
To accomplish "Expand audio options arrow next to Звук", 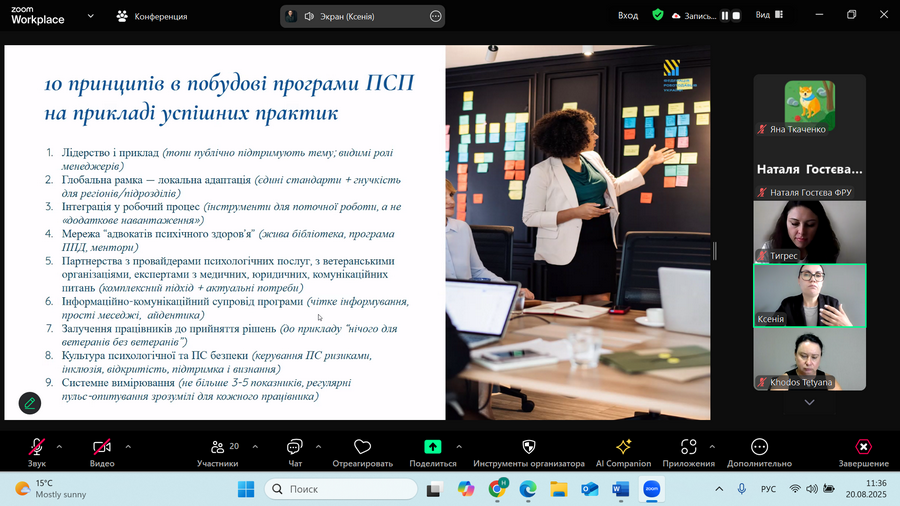I will click(60, 446).
